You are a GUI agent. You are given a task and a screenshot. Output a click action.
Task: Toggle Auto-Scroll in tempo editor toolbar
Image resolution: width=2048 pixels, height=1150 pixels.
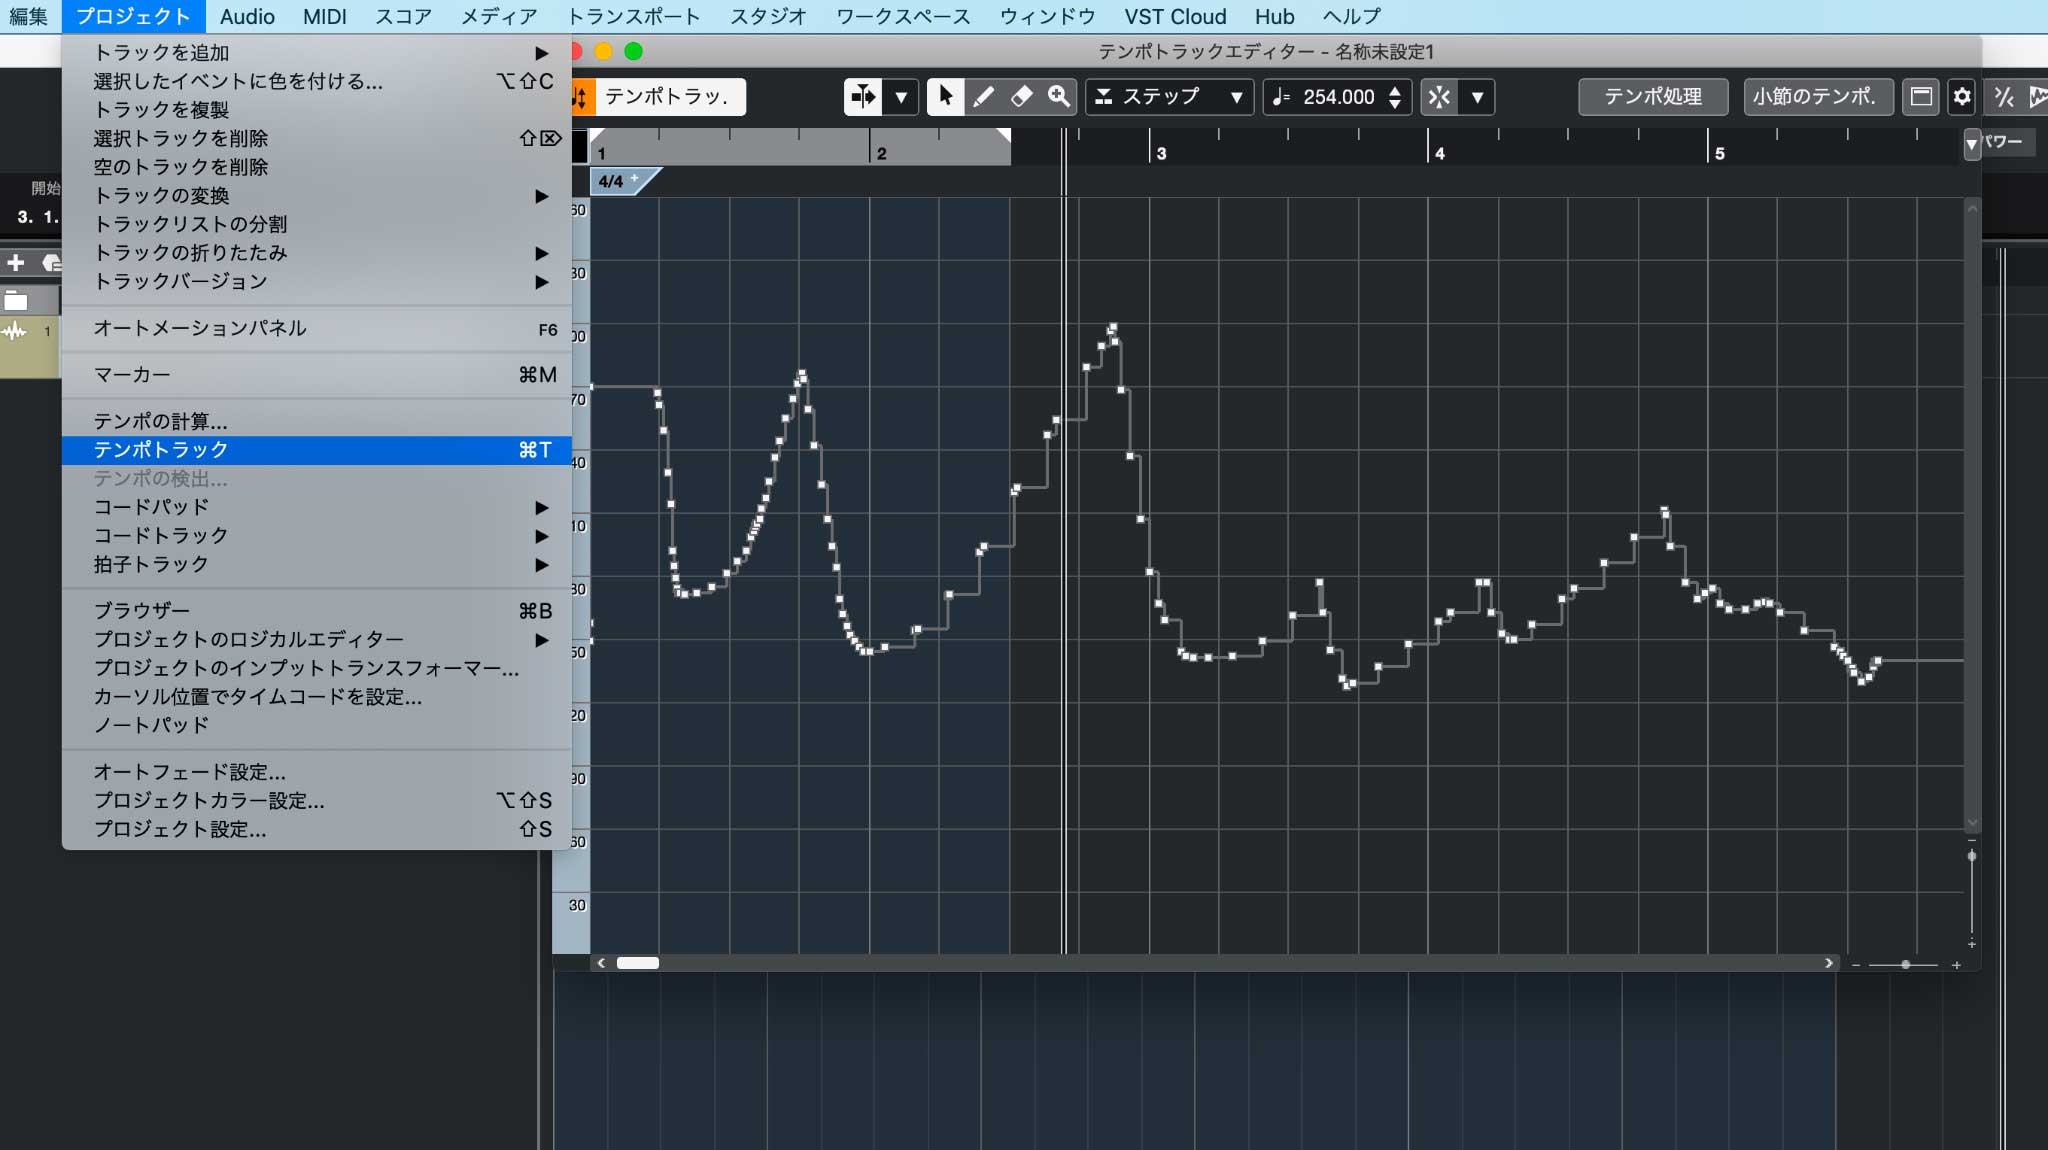click(x=863, y=97)
